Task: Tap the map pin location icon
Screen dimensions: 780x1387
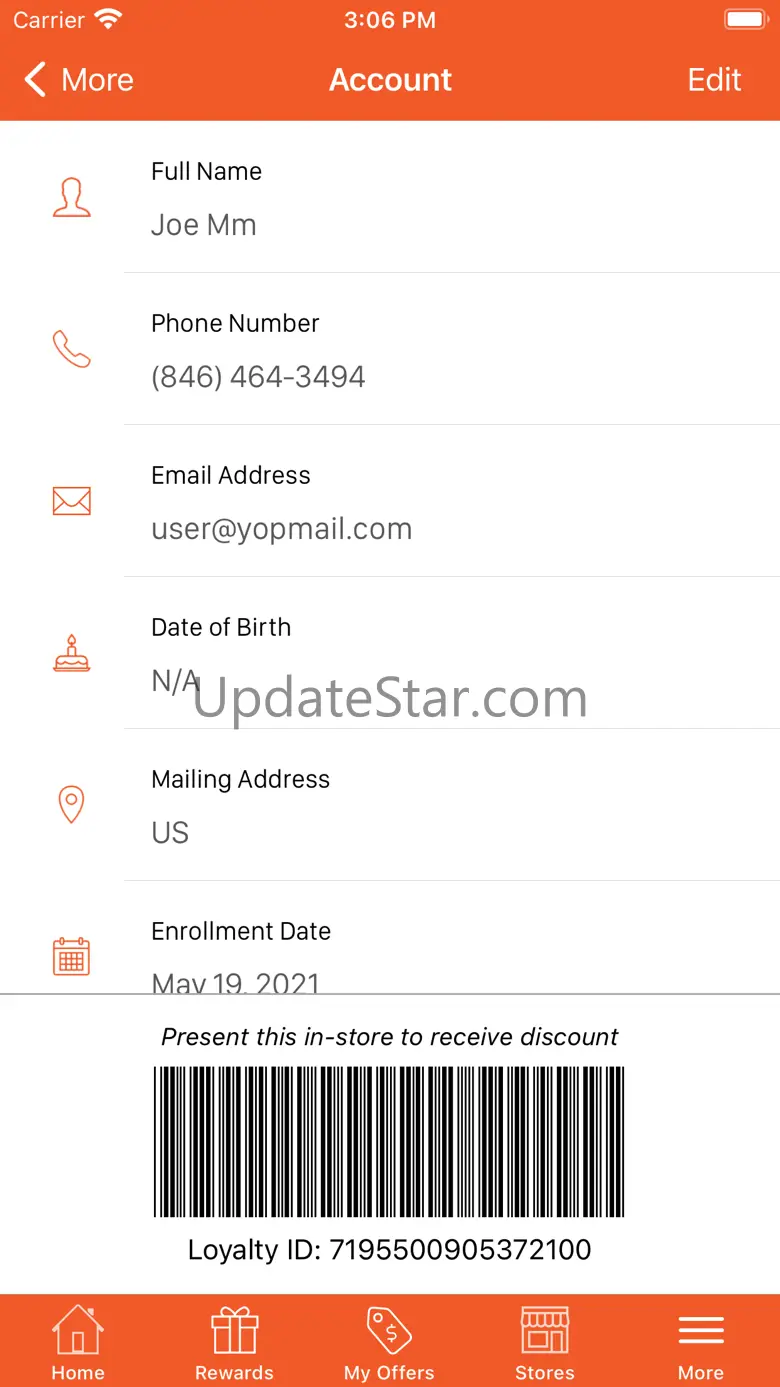Action: [x=71, y=804]
